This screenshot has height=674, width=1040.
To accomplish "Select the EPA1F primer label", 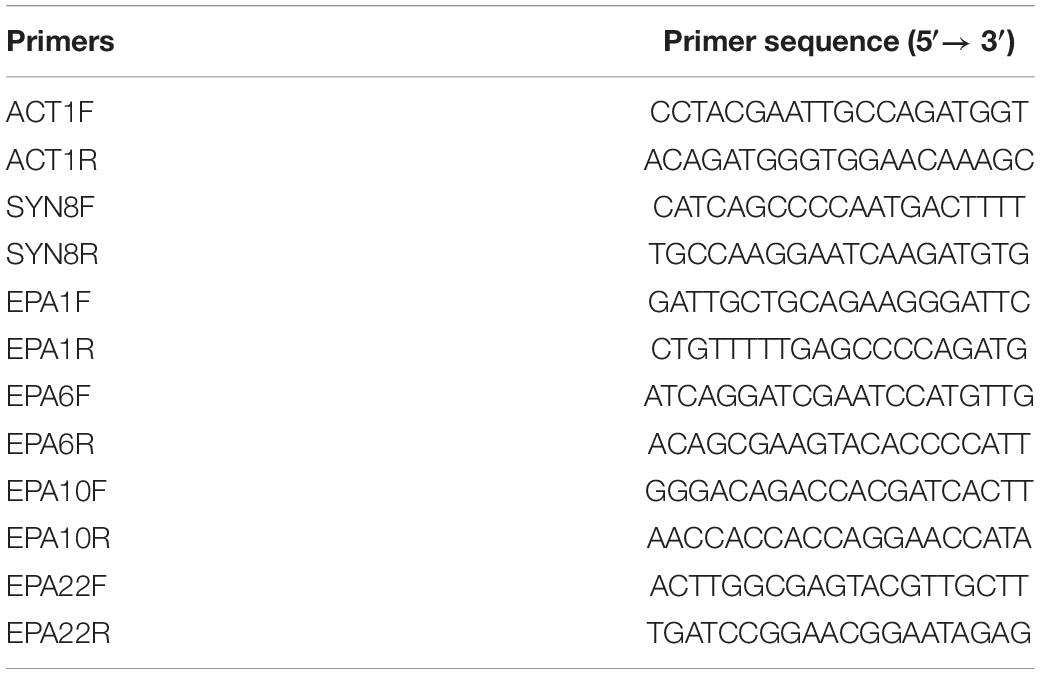I will (x=48, y=302).
